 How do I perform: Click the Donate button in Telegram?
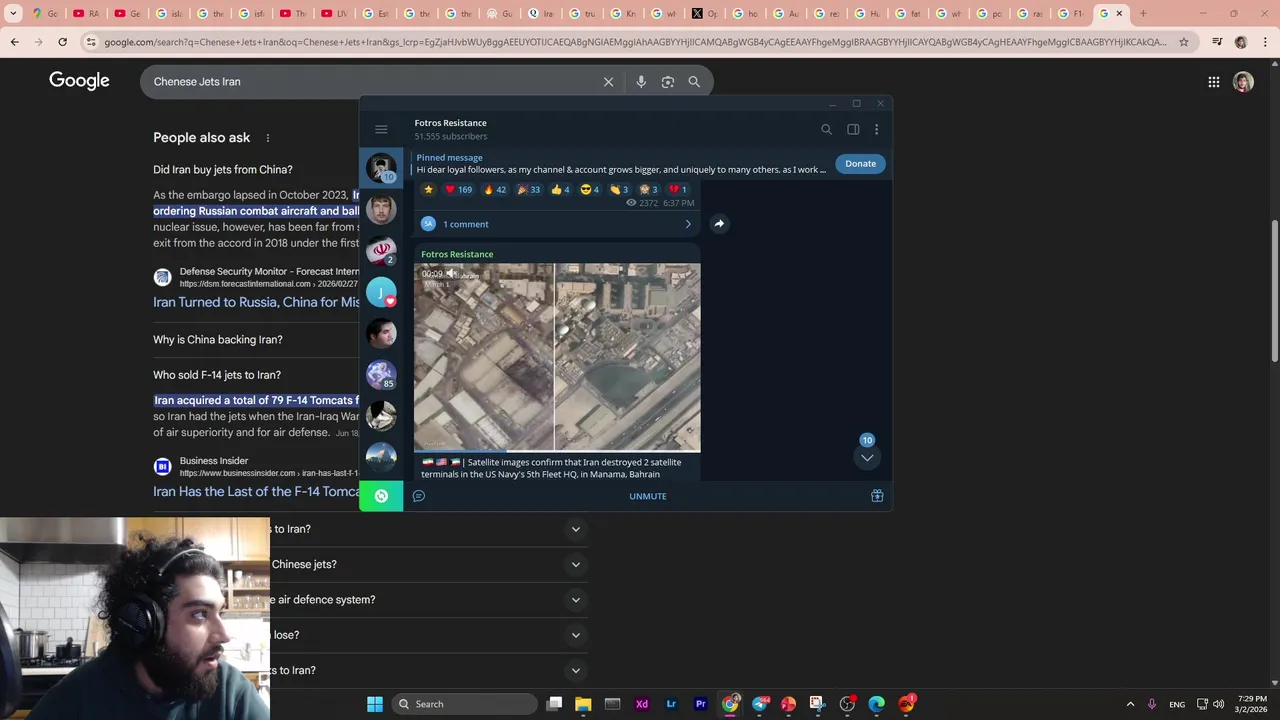coord(860,163)
